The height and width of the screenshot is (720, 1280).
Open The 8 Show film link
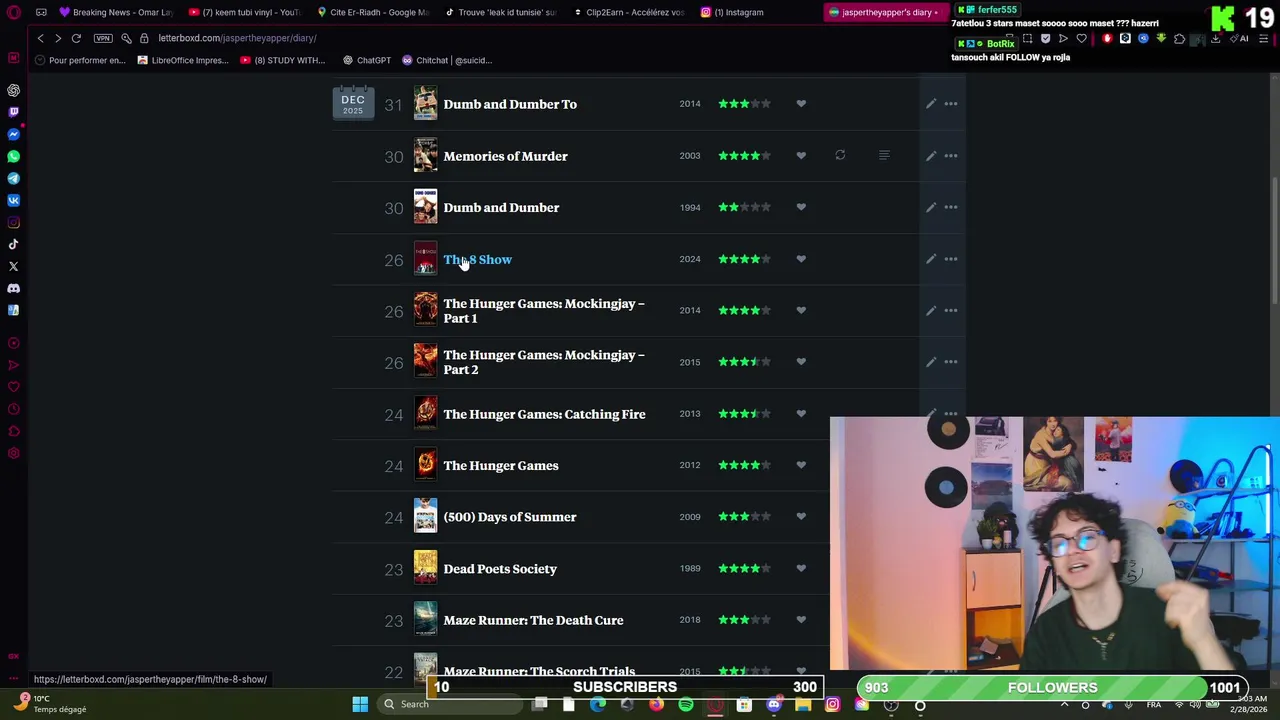477,259
